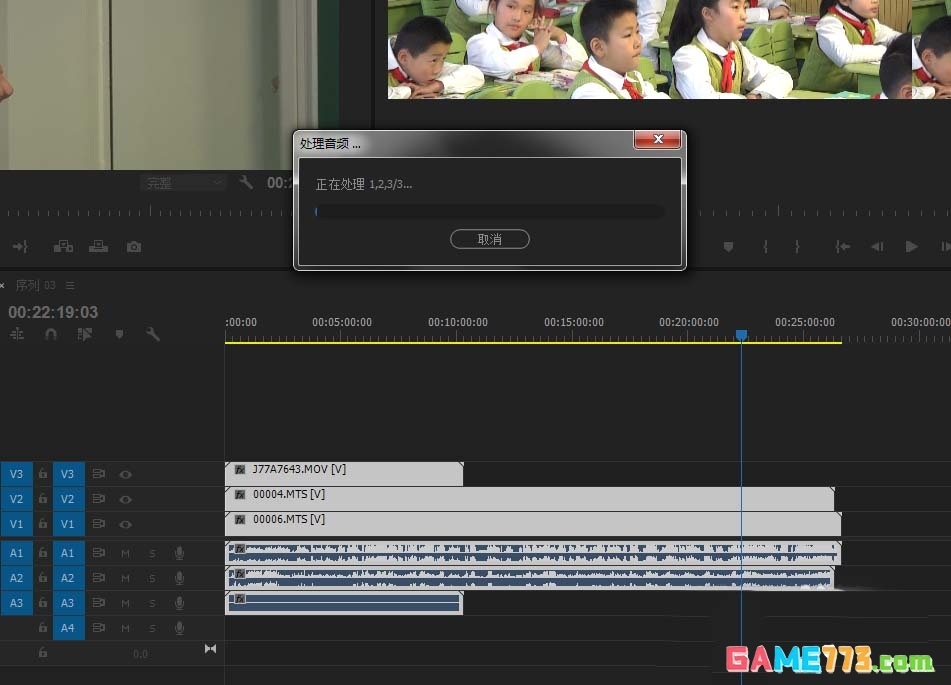This screenshot has height=685, width=951.
Task: Select clip J77A7643.MOV [V] on V3
Action: pos(344,473)
